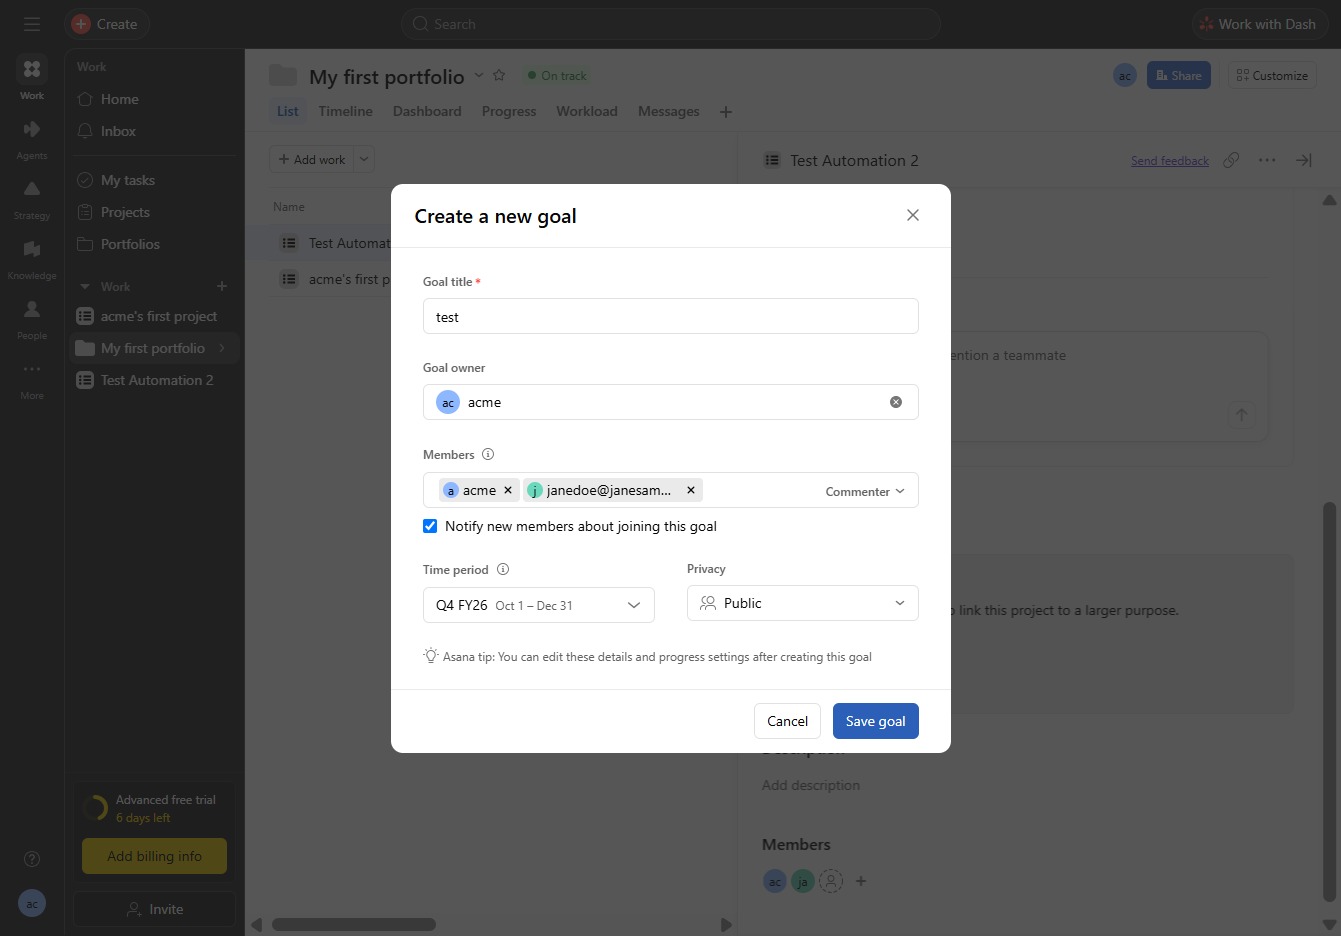The image size is (1341, 936).
Task: Remove janedoe from Members field
Action: pyautogui.click(x=690, y=490)
